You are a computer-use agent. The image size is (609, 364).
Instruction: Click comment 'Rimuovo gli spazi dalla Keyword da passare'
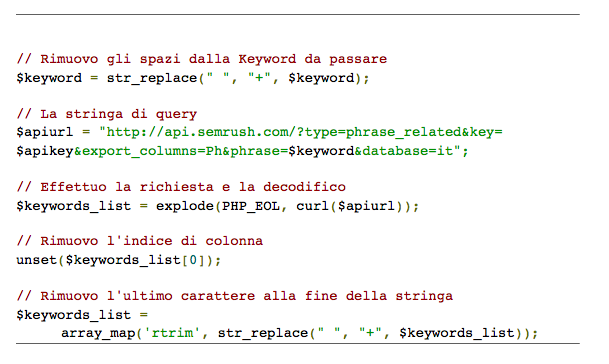202,59
